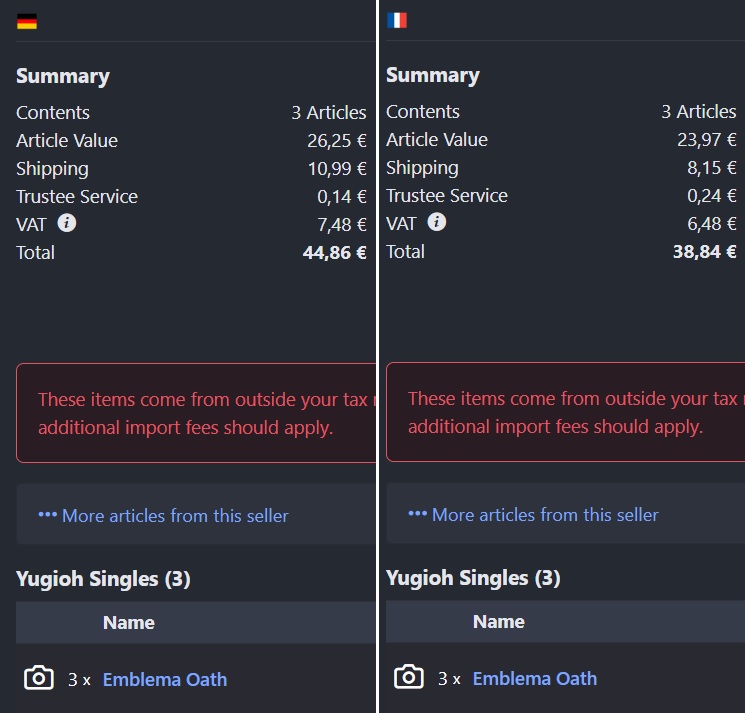Select the 38,84 € total amount
745x713 pixels.
[x=704, y=251]
